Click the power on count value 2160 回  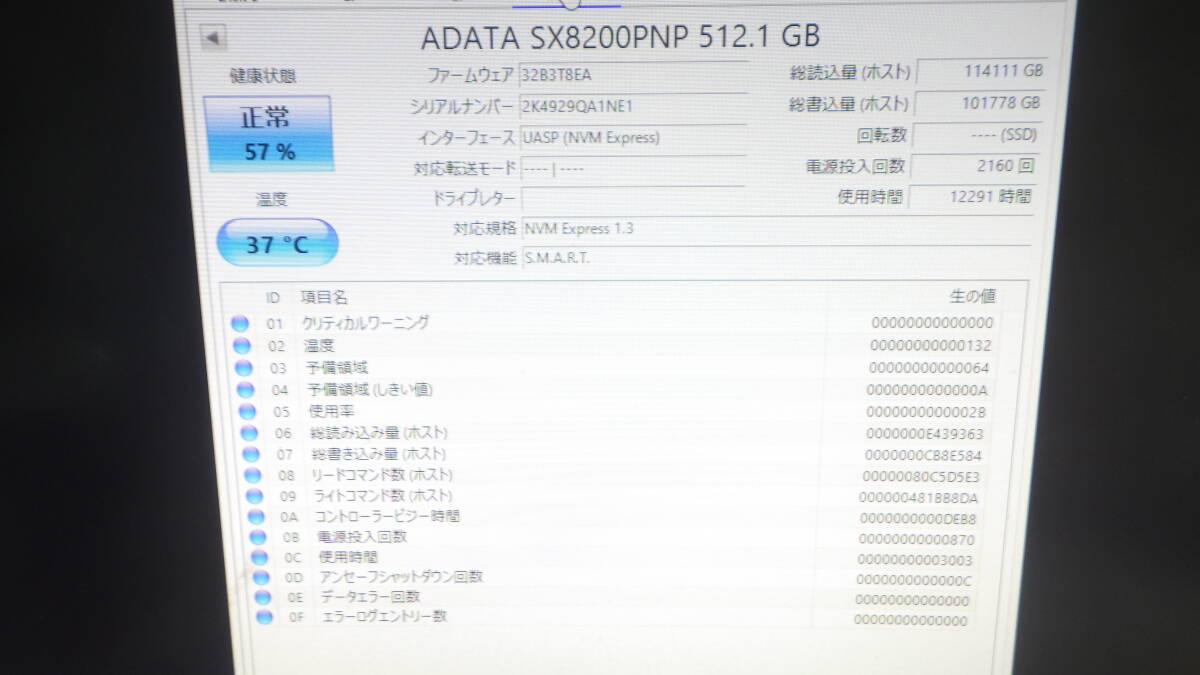coord(974,166)
